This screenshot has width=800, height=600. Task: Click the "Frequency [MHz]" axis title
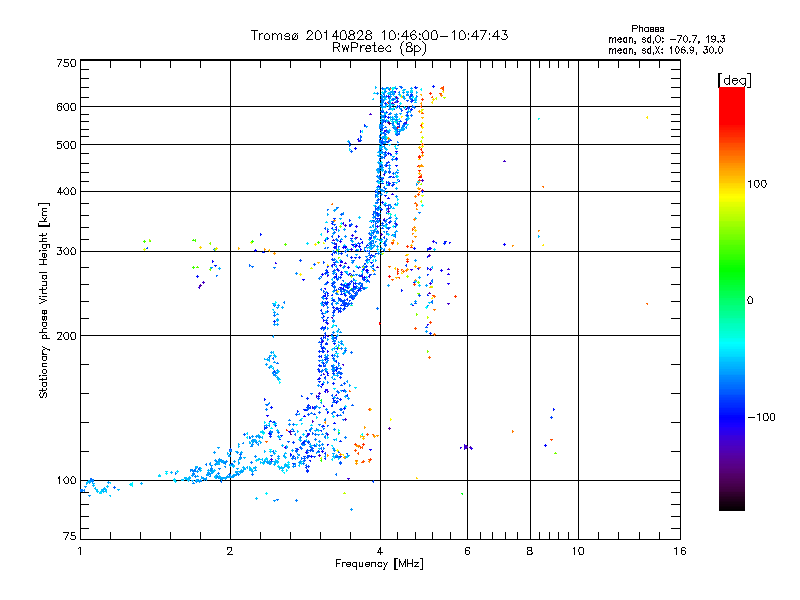379,564
